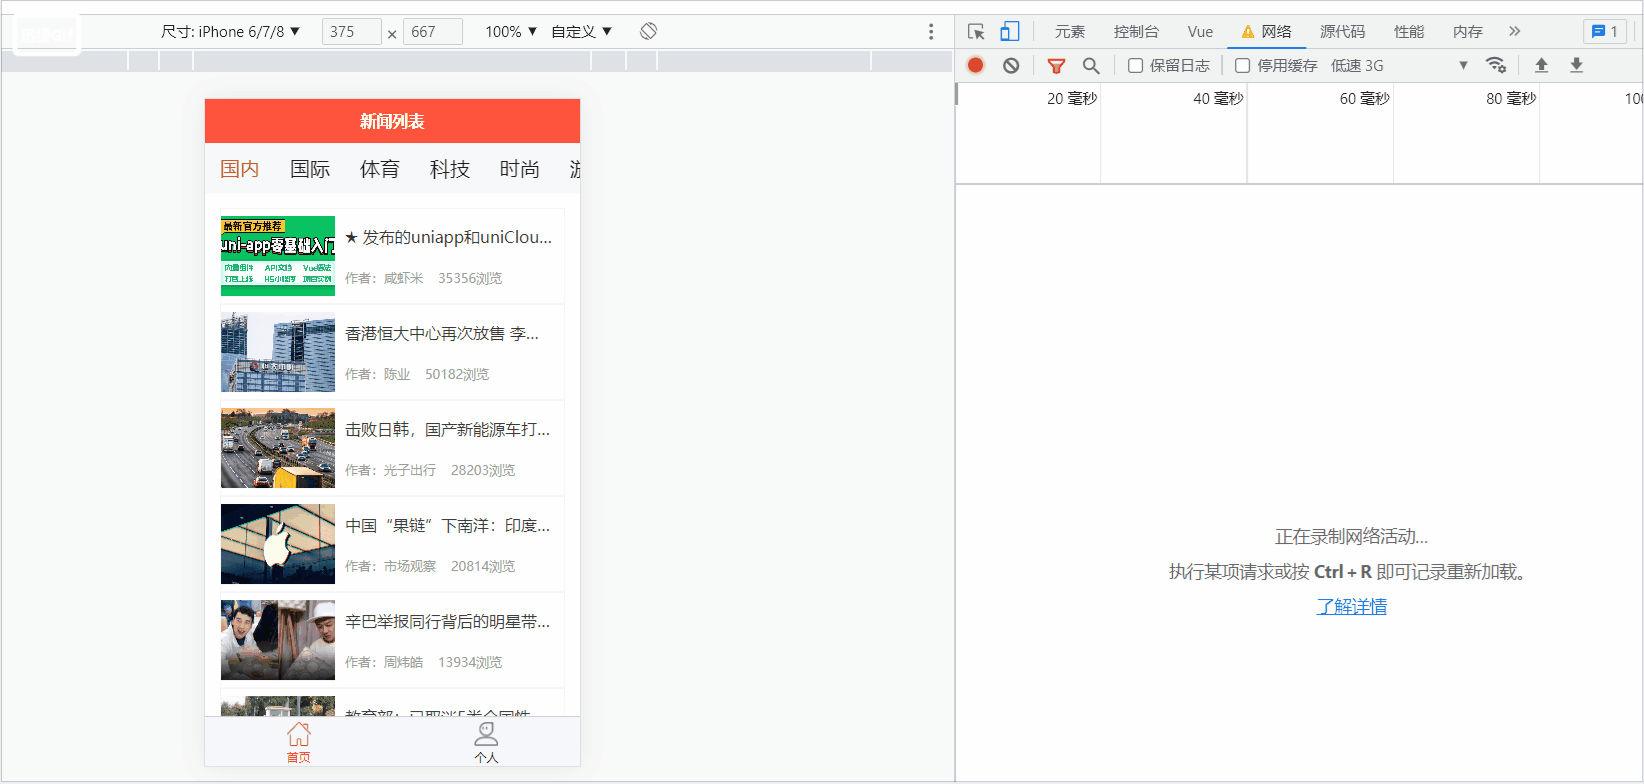Image resolution: width=1644 pixels, height=784 pixels.
Task: Open the iPhone 6/7/8 device size dropdown
Action: (x=231, y=32)
